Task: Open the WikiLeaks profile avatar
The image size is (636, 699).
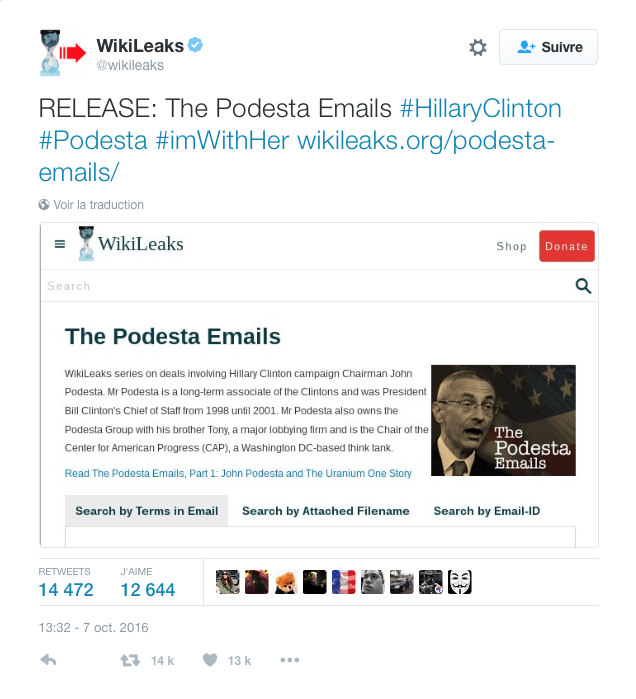Action: 62,53
